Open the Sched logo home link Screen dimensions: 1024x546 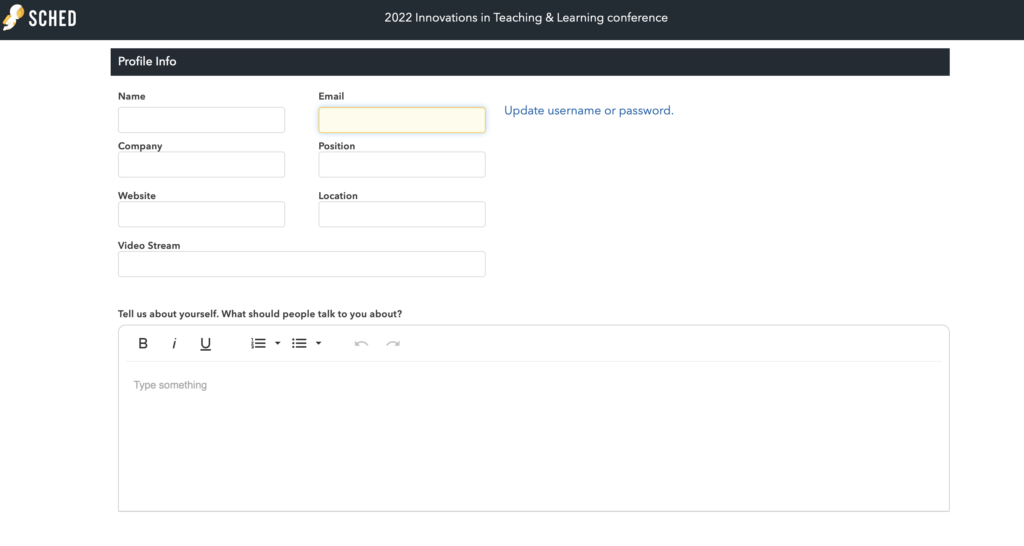click(x=40, y=18)
